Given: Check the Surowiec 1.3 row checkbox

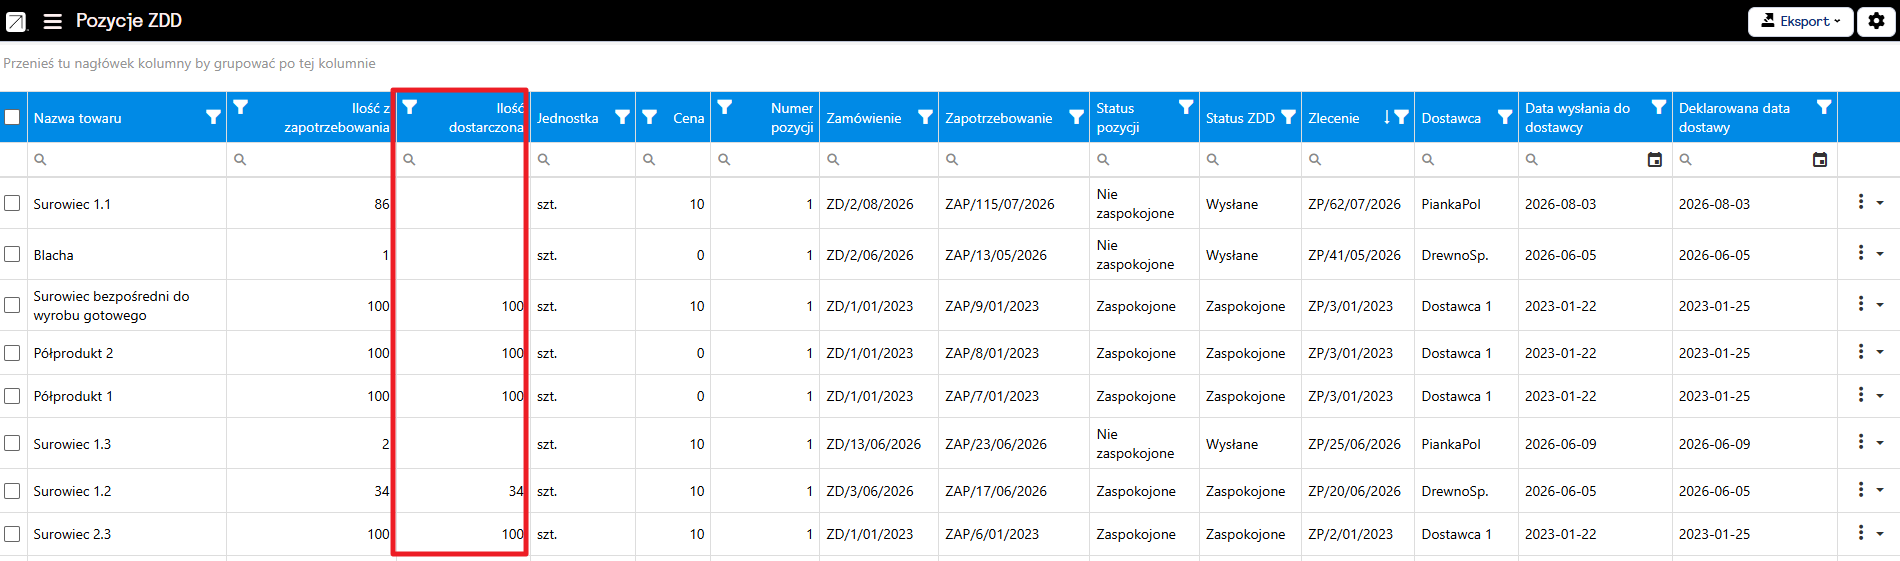Looking at the screenshot, I should [12, 443].
